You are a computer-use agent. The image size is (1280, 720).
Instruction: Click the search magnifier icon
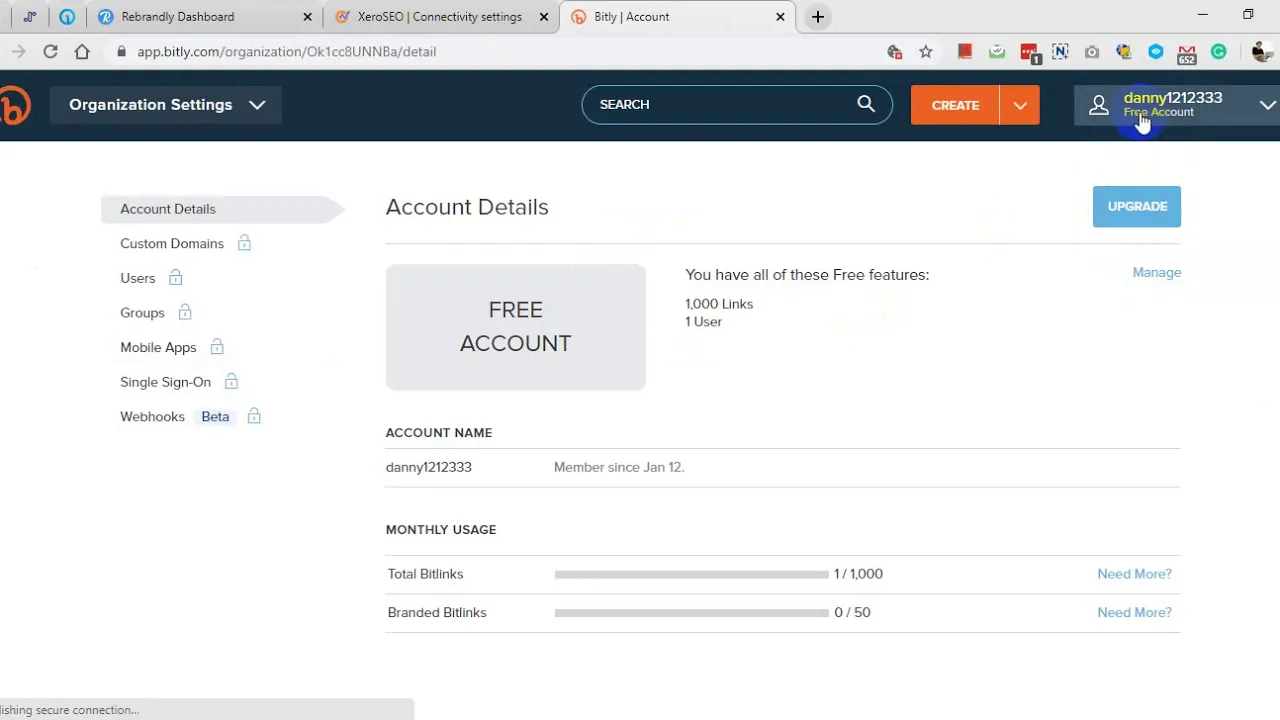click(866, 103)
